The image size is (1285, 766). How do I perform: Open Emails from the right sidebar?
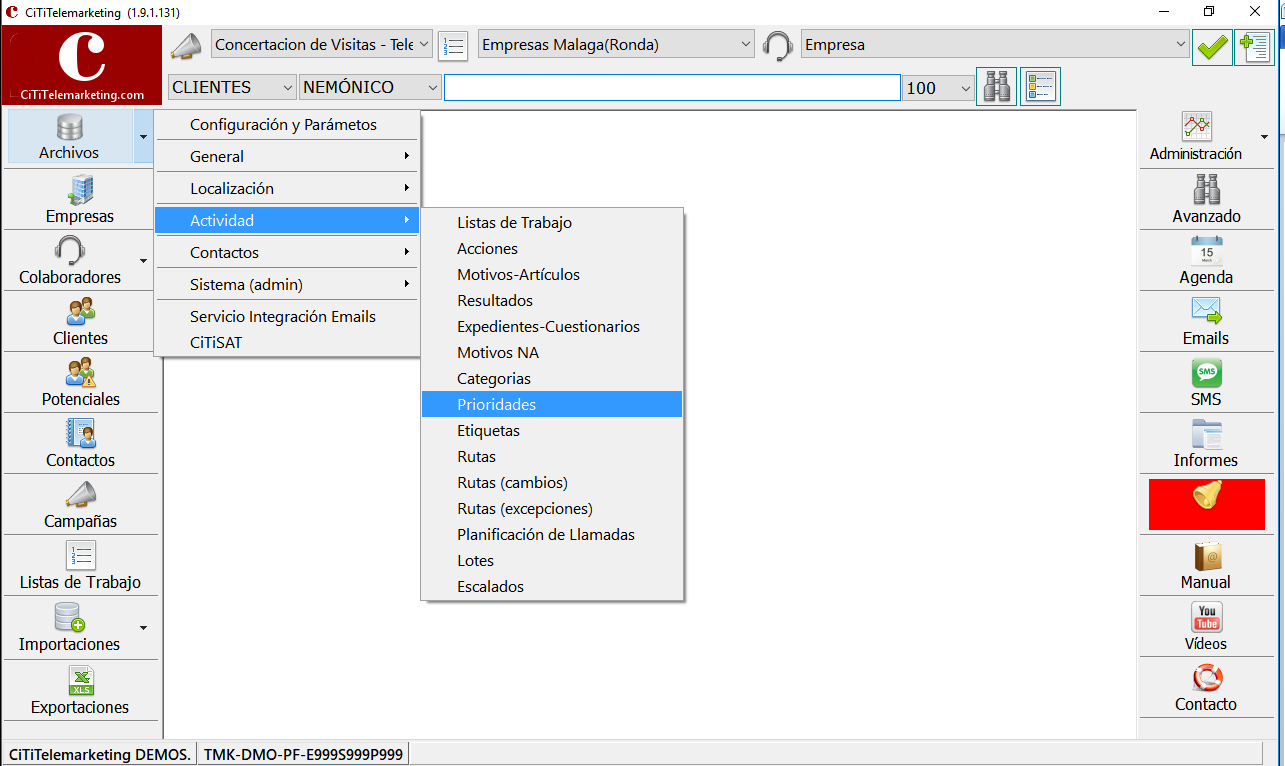(x=1206, y=322)
